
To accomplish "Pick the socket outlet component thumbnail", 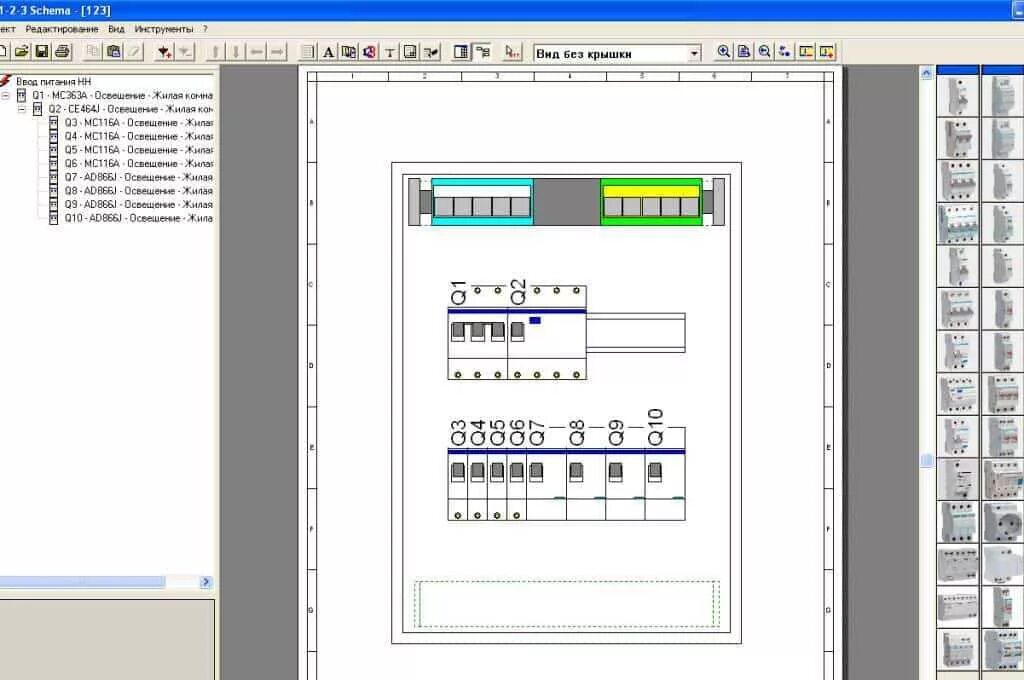I will (1002, 521).
